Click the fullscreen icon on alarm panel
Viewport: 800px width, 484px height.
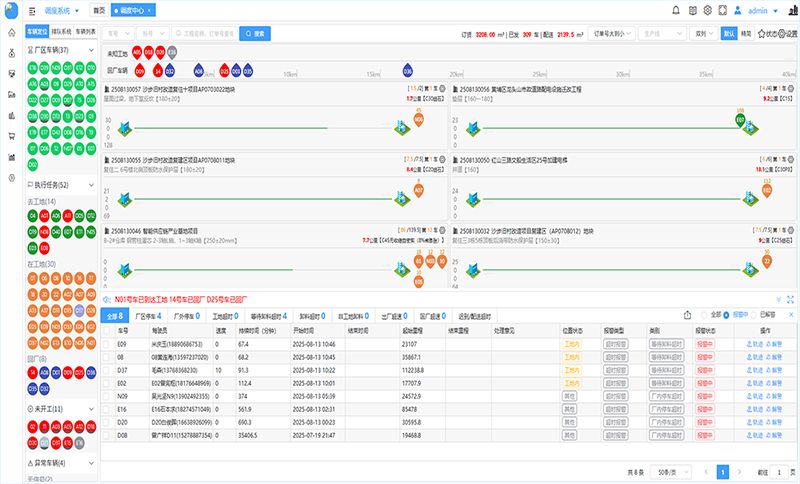click(791, 299)
